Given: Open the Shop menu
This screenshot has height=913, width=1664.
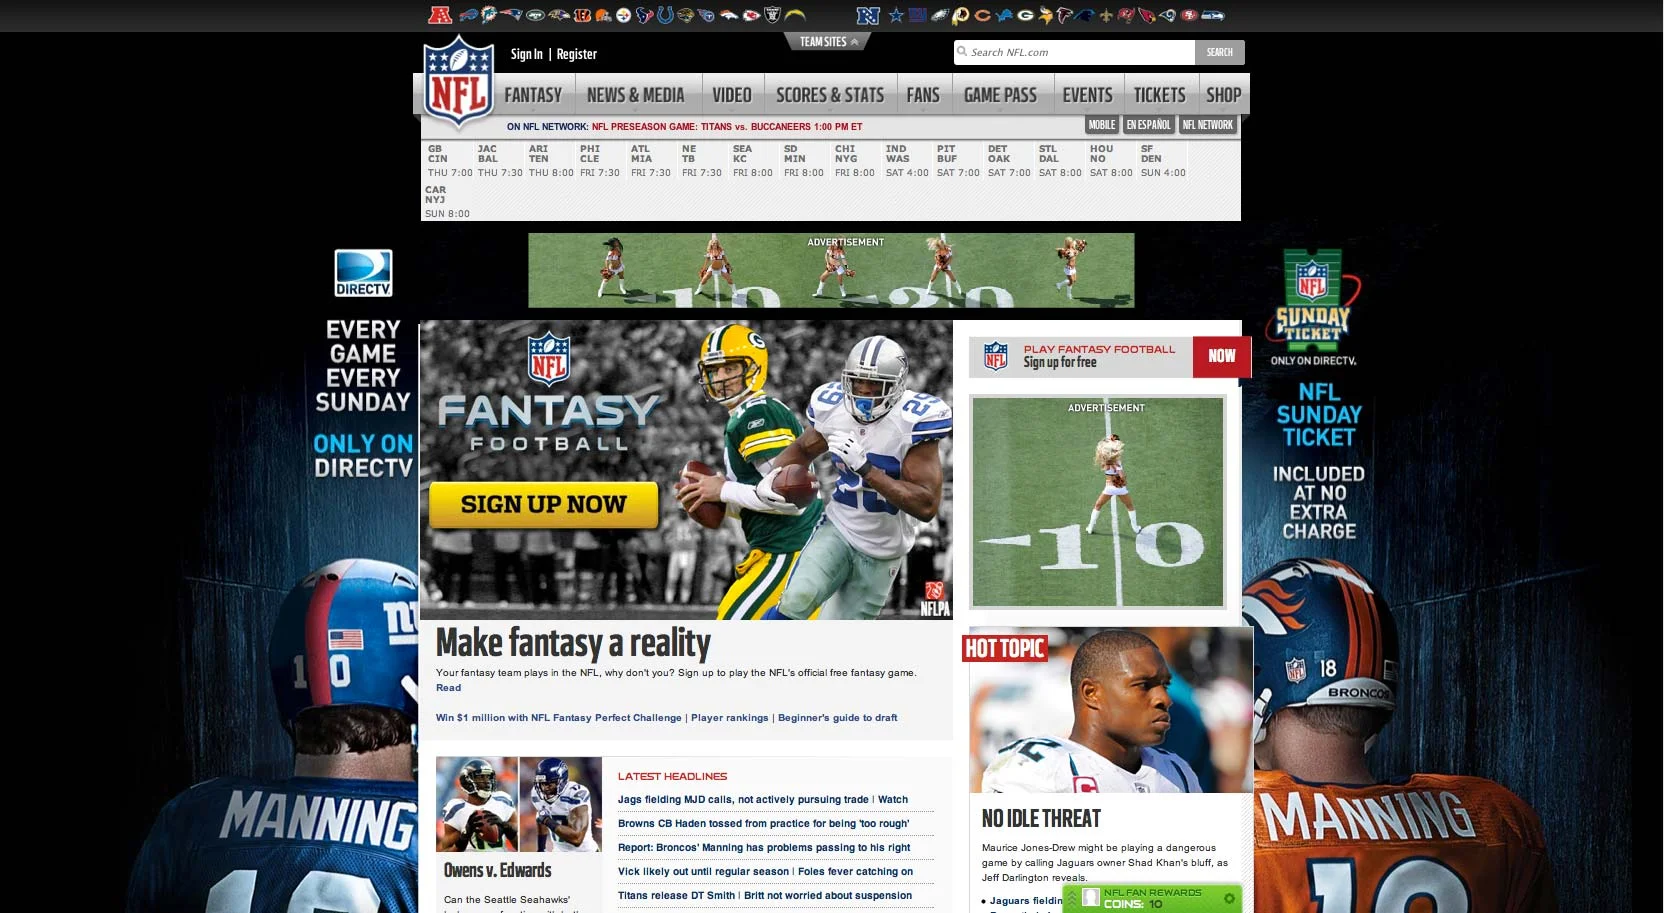Looking at the screenshot, I should coord(1223,95).
